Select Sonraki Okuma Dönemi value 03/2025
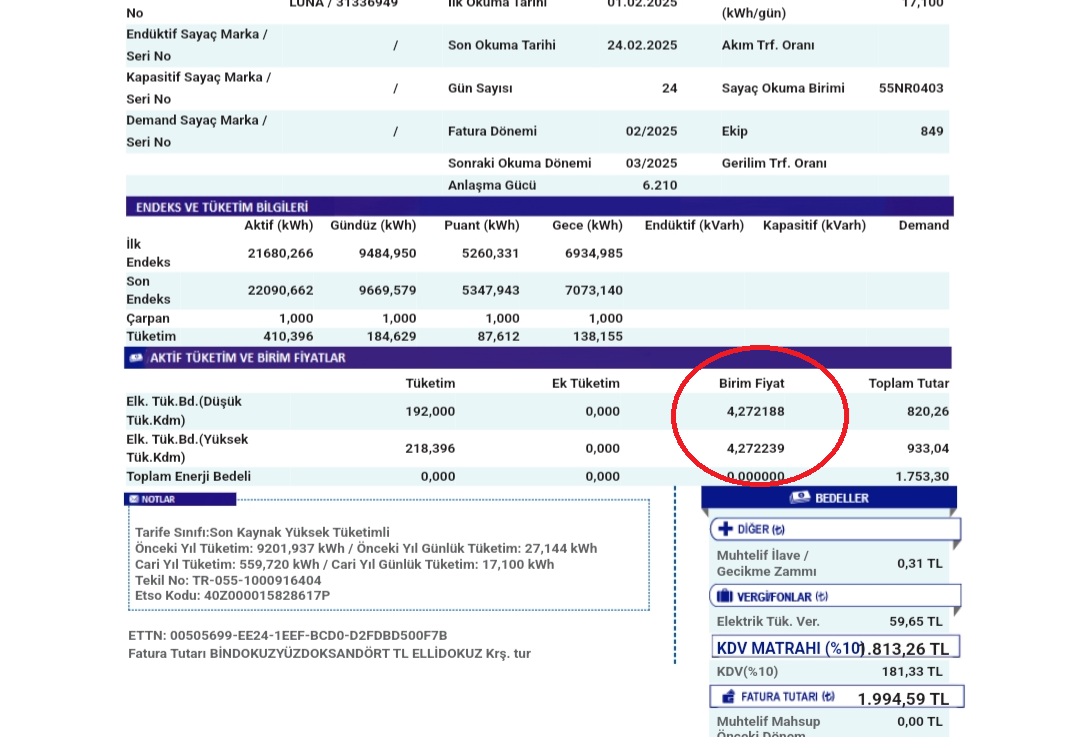The width and height of the screenshot is (1080, 750). (651, 163)
